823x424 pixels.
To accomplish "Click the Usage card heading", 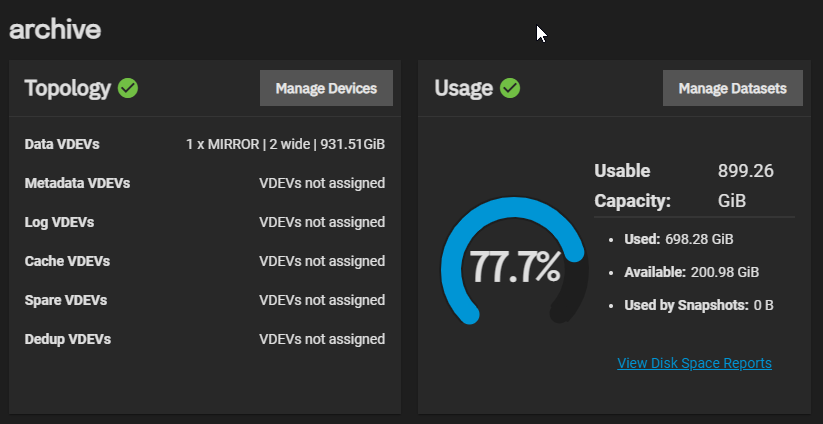I will 463,89.
